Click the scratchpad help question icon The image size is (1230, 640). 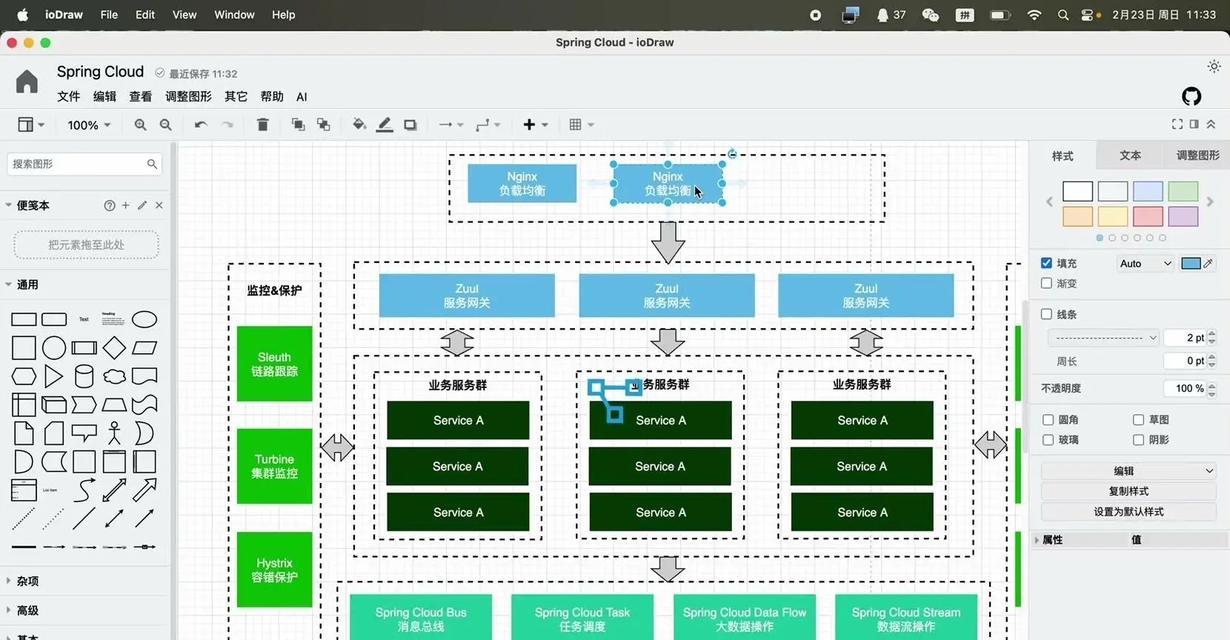click(x=110, y=205)
